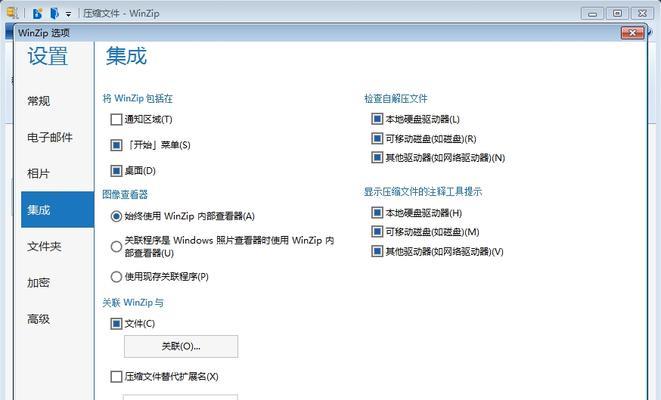The height and width of the screenshot is (400, 661).
Task: Select the highlighted 集成 tab
Action: 57,209
